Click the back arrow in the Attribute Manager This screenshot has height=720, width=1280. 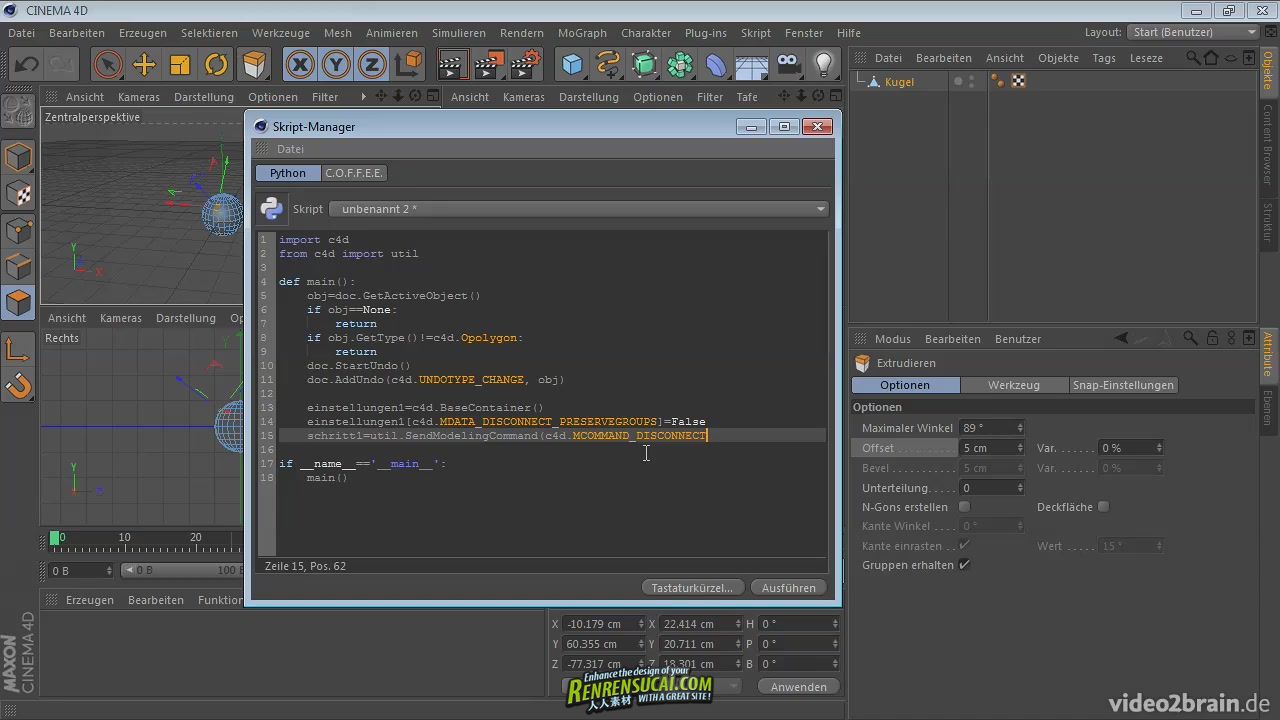(x=1122, y=338)
